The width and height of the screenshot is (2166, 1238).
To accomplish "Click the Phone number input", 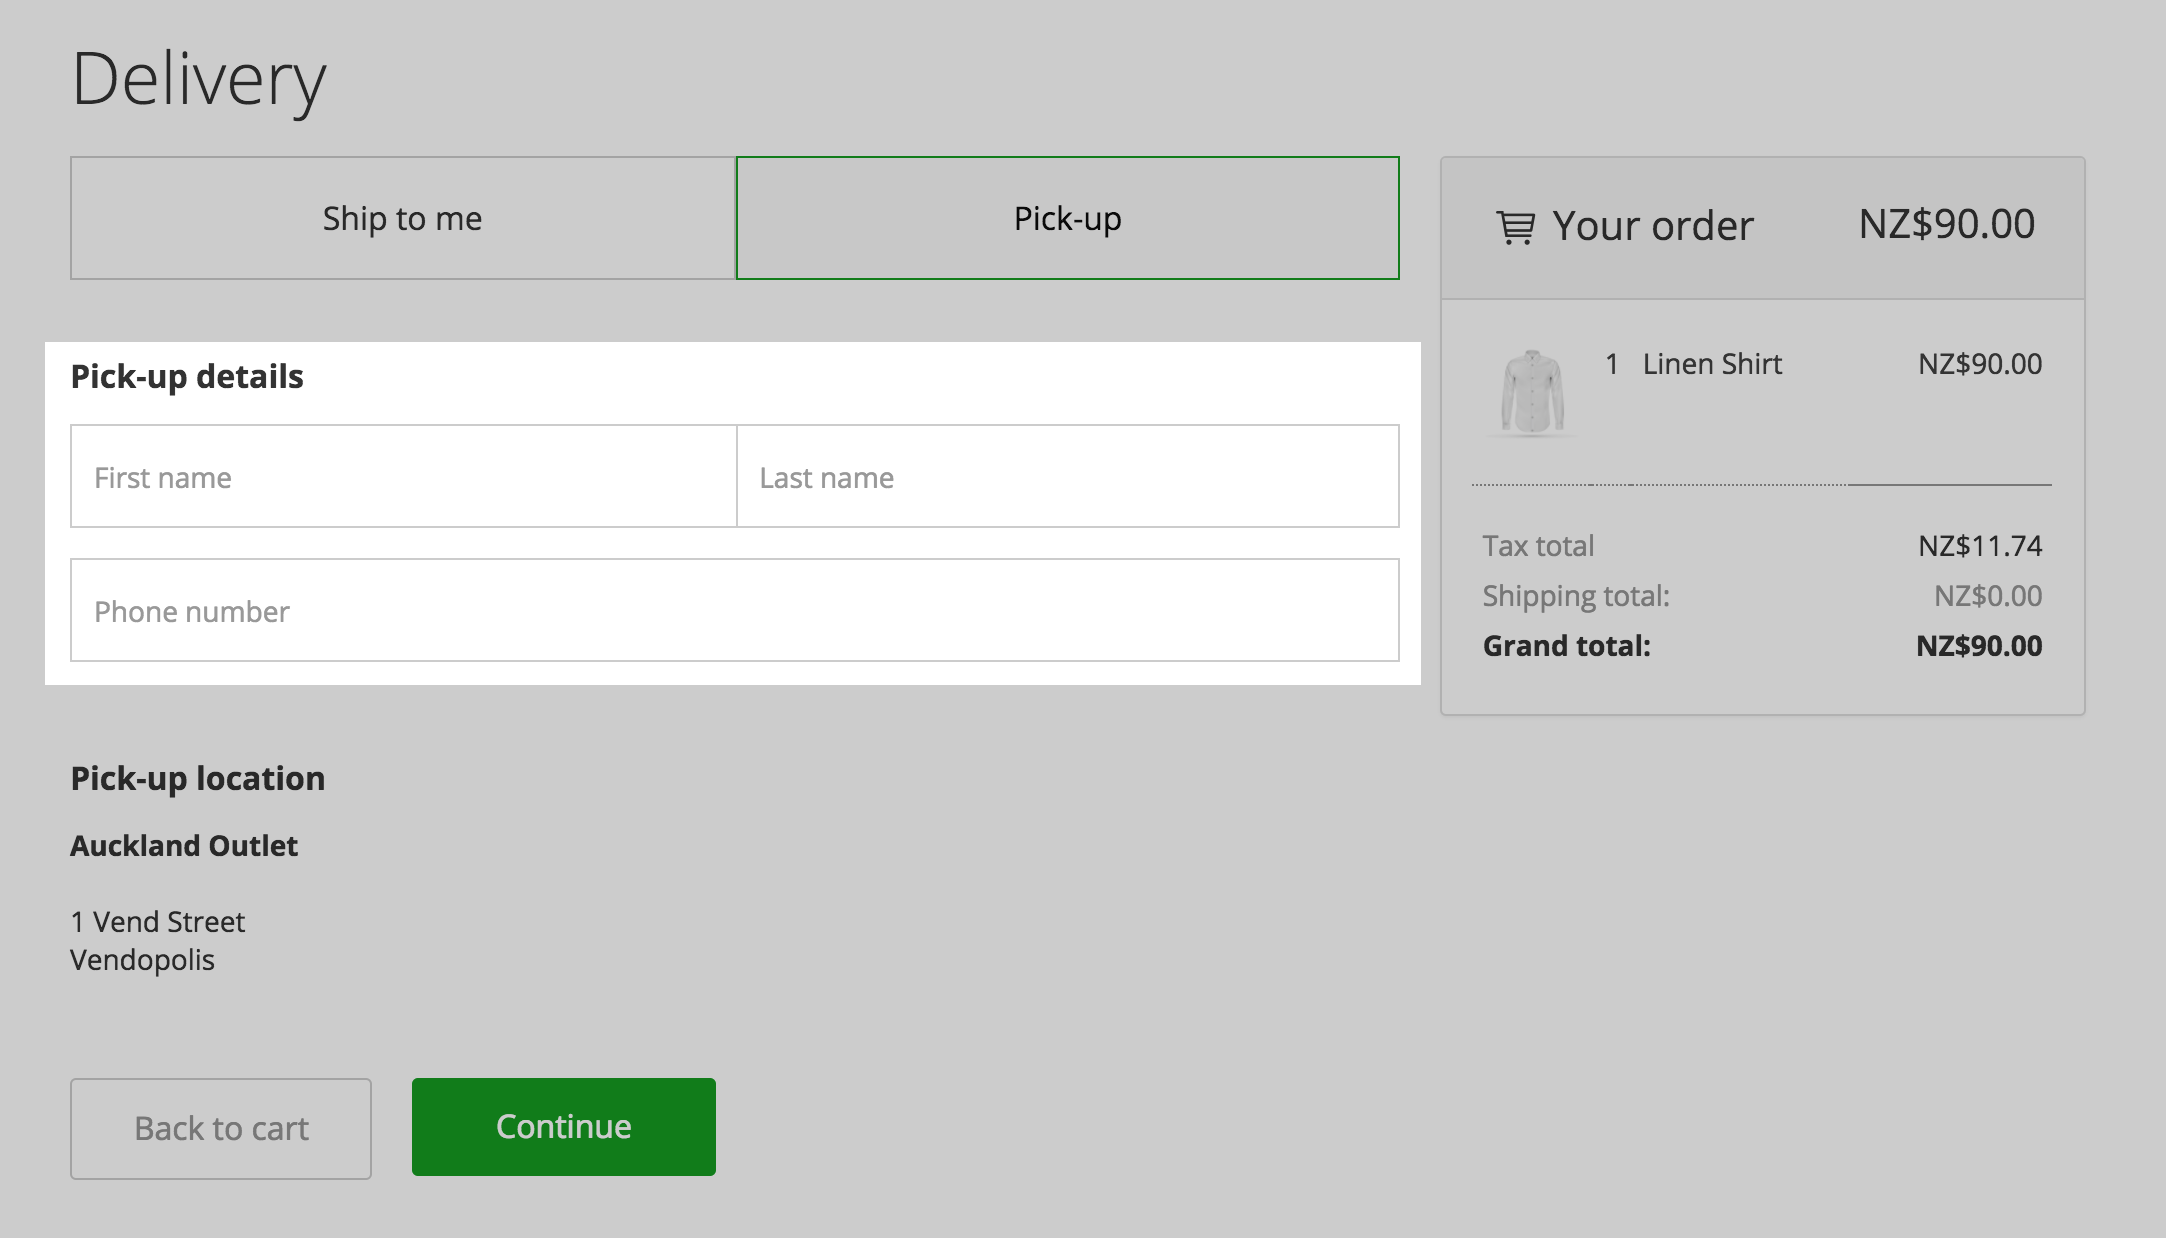I will coord(734,611).
